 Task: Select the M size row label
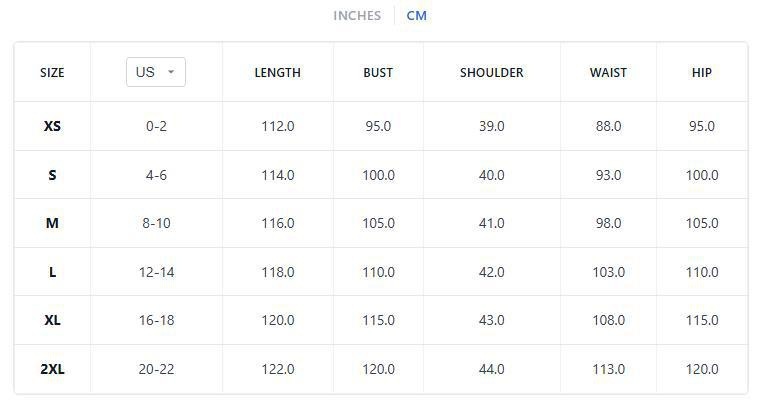[52, 223]
